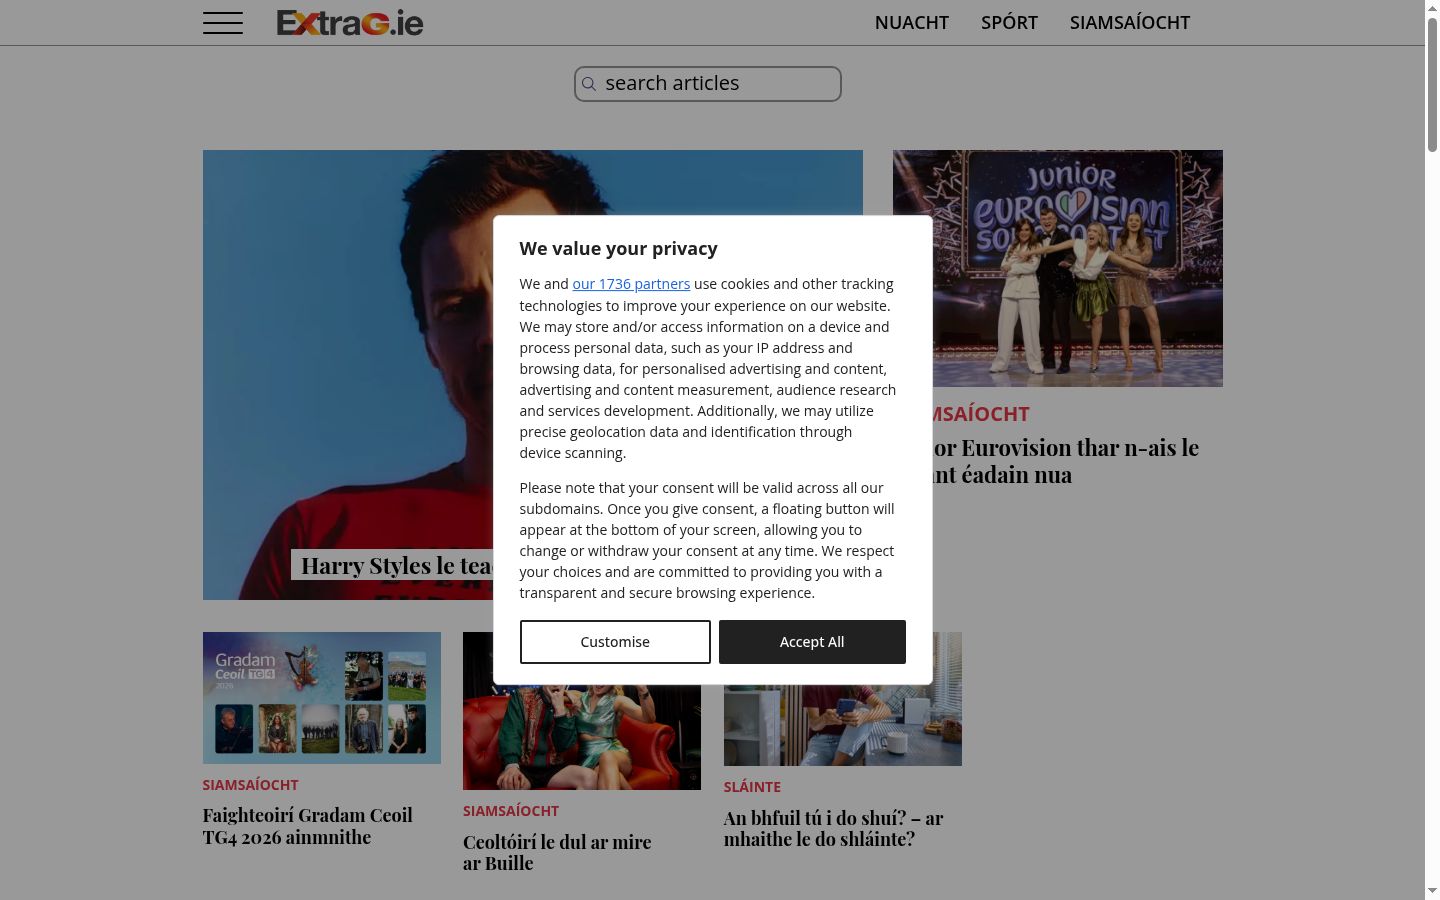Click the Harry Styles headline
The image size is (1440, 900).
click(397, 565)
